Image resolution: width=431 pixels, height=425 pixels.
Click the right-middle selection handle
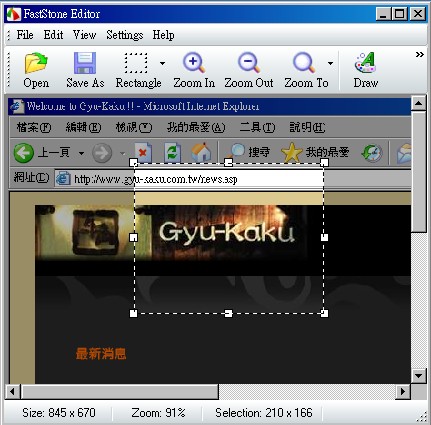point(324,237)
